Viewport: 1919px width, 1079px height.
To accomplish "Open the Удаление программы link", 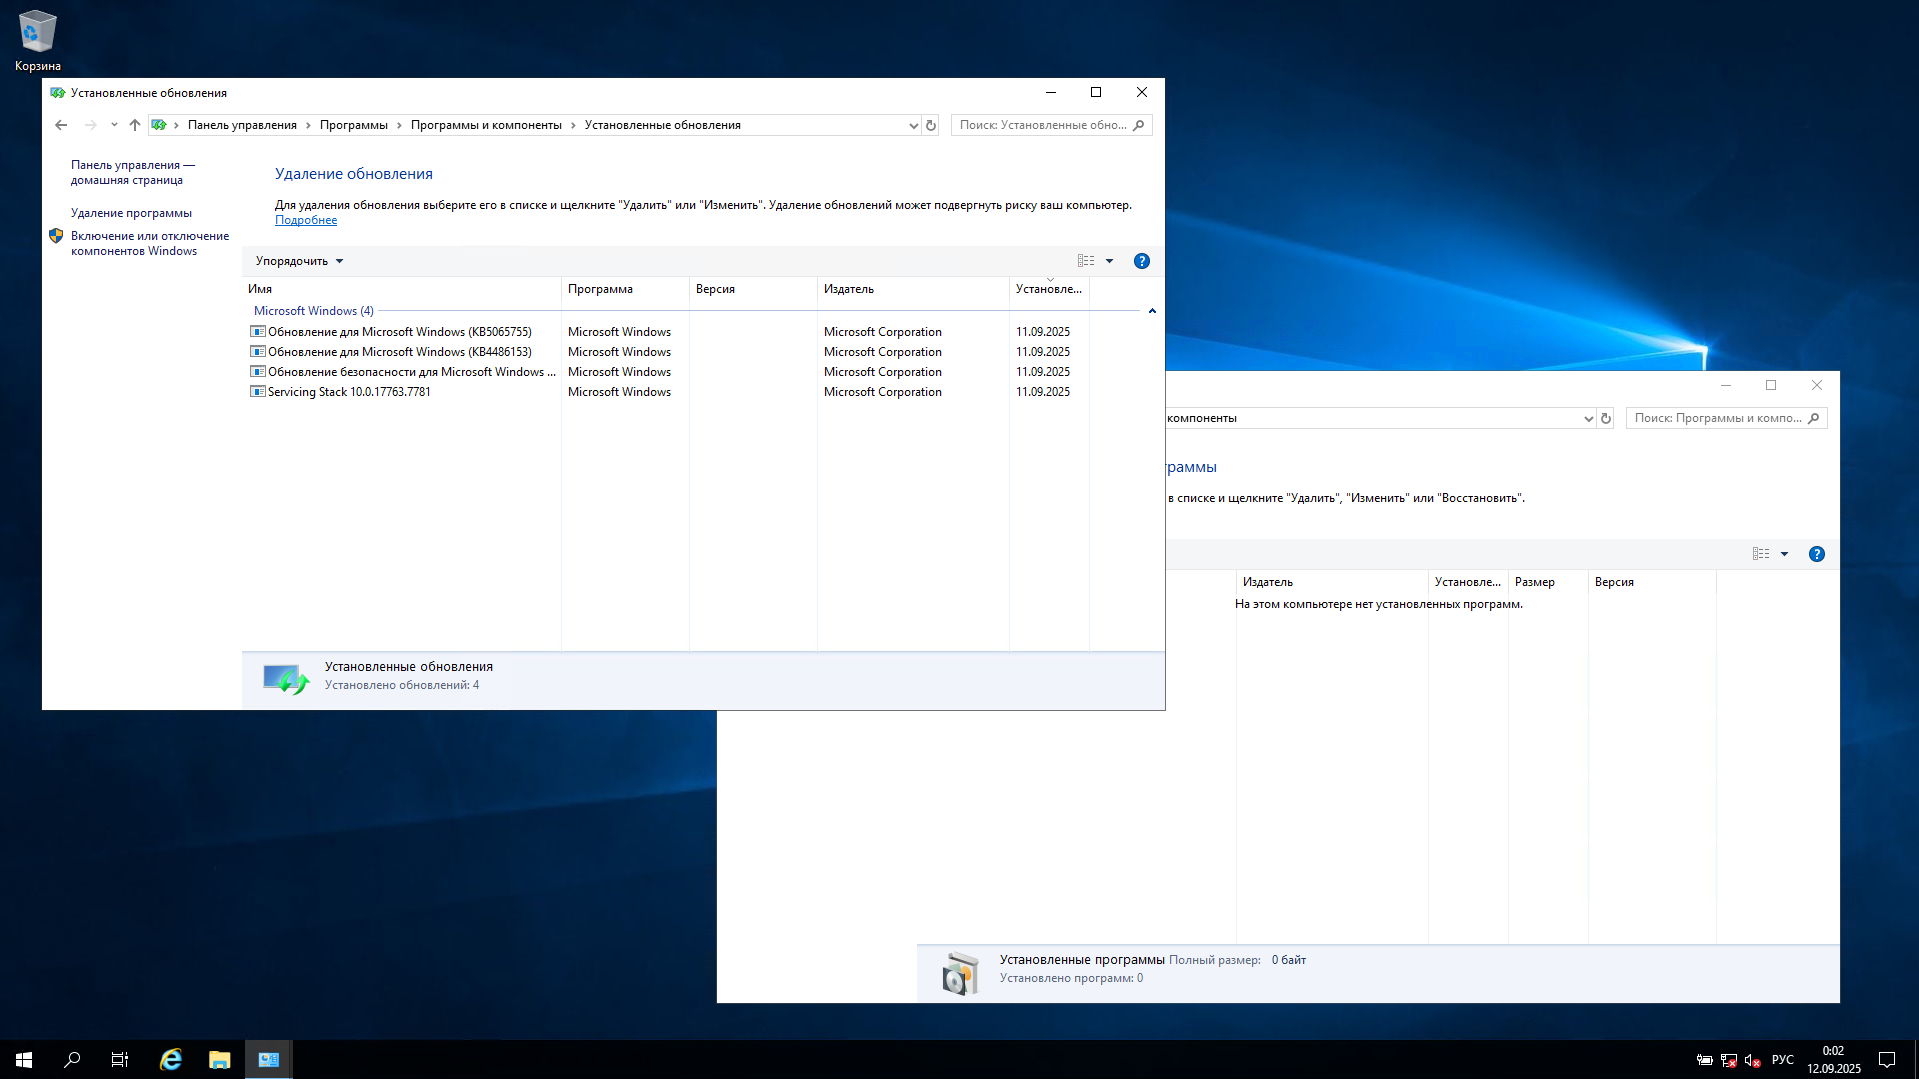I will [131, 213].
